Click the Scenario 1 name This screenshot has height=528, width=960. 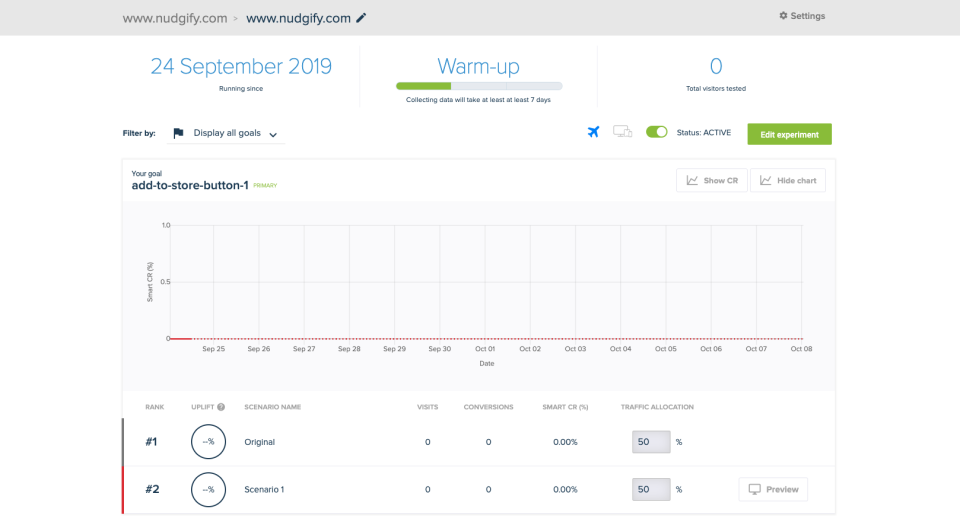pos(264,489)
